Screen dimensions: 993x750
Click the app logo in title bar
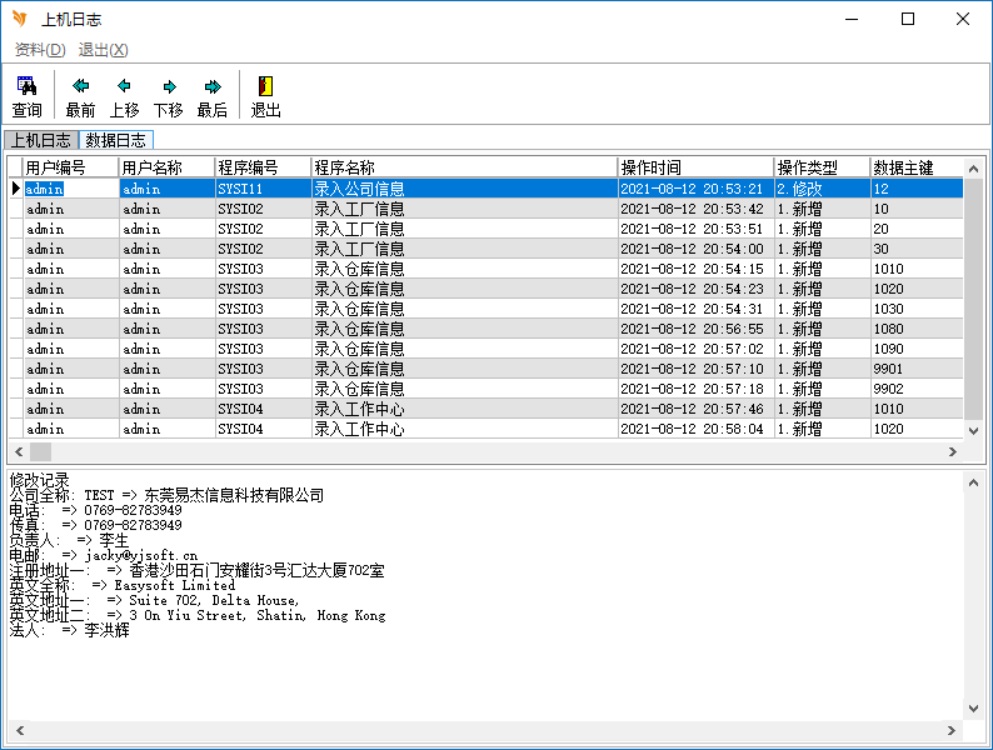coord(19,19)
